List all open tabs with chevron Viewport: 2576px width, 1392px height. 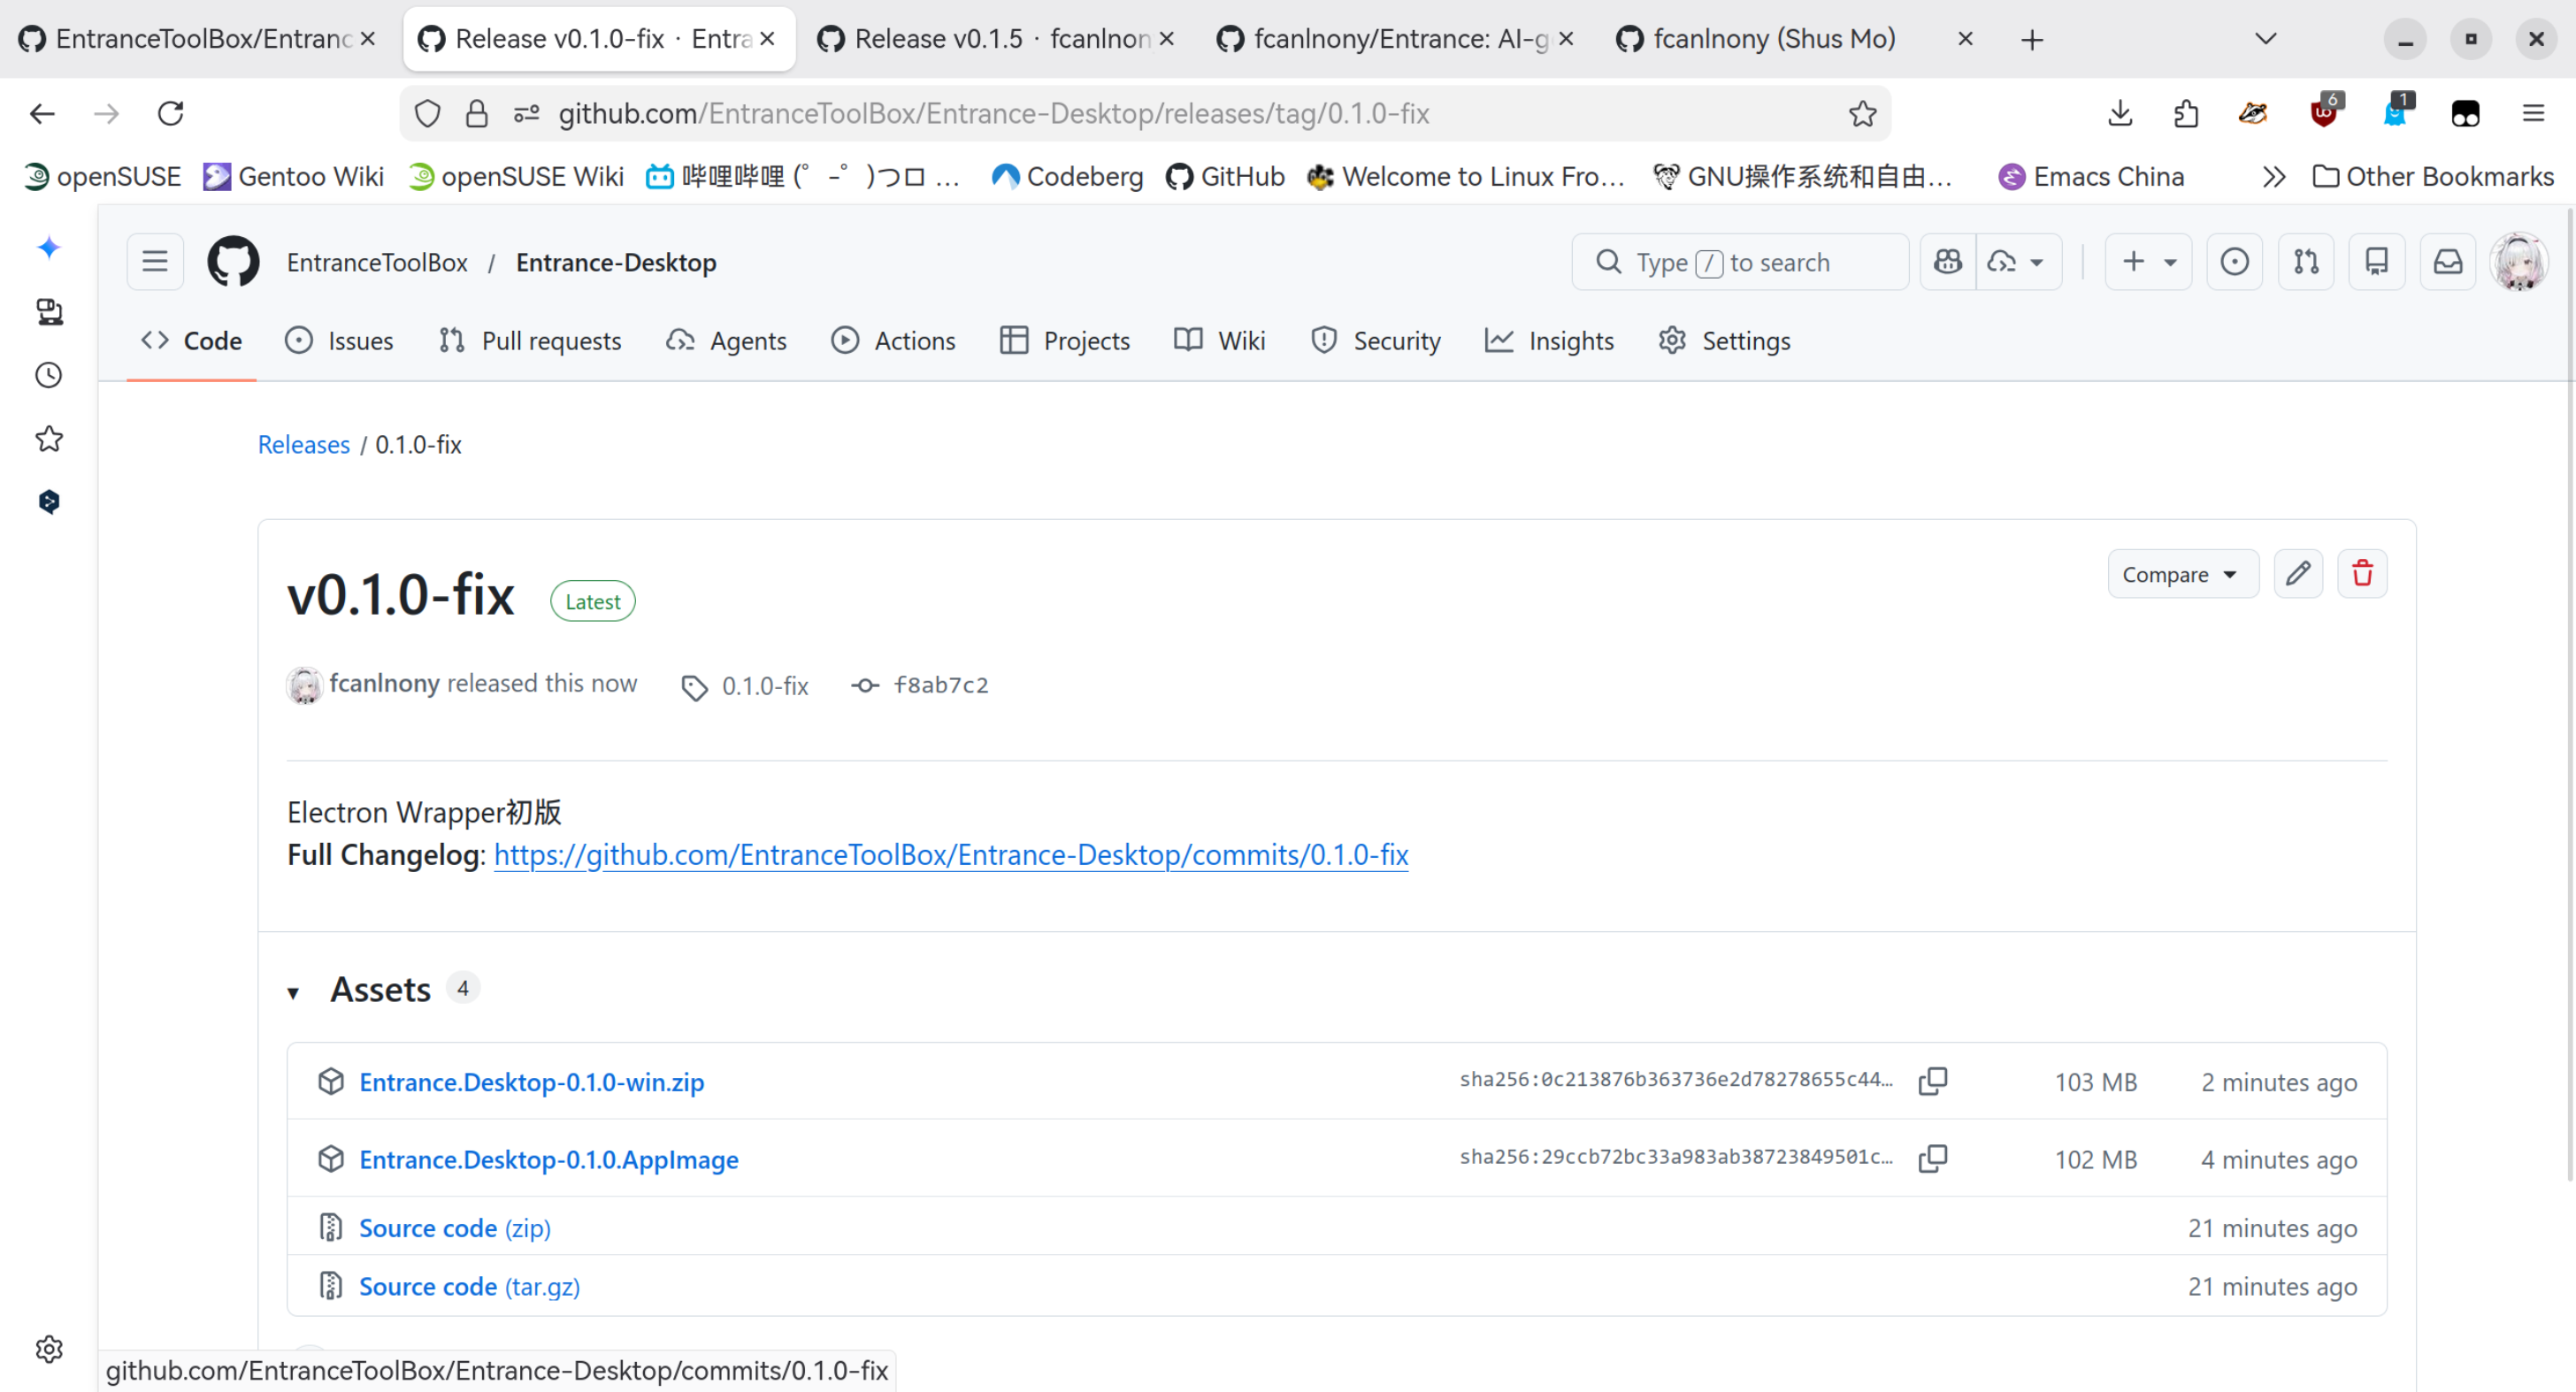click(x=2266, y=39)
